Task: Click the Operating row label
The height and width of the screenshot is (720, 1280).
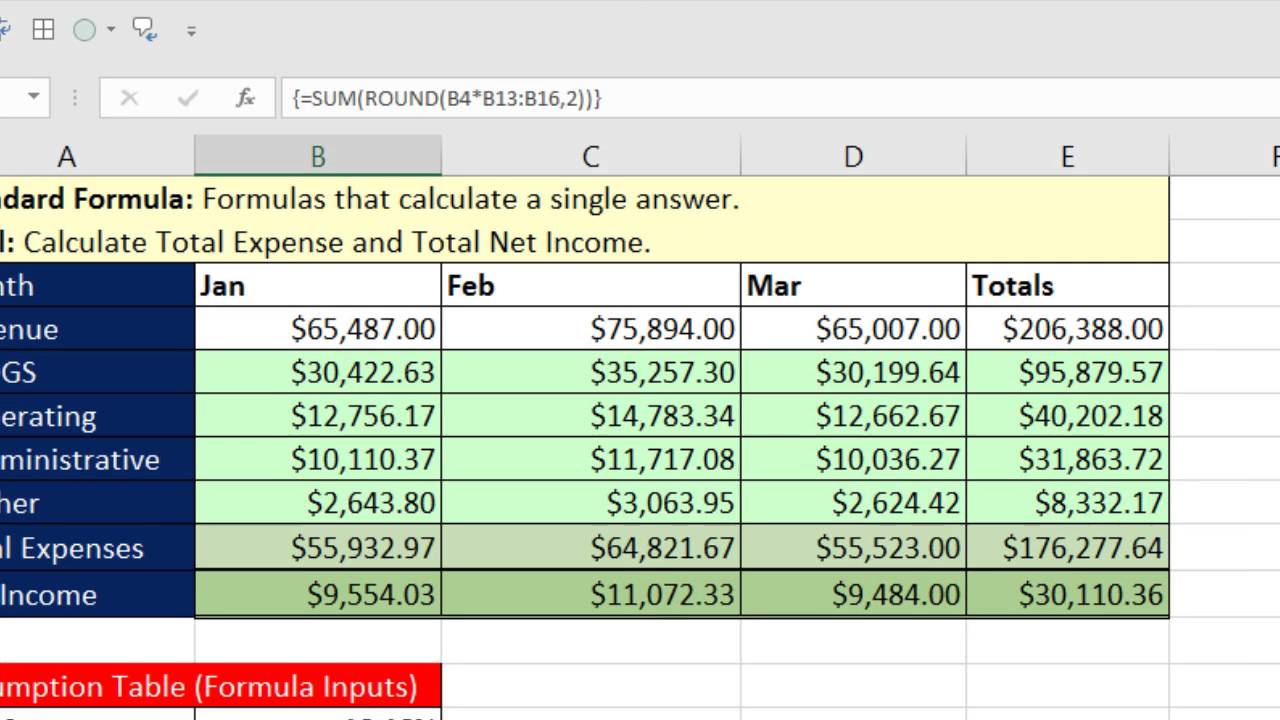Action: click(97, 415)
